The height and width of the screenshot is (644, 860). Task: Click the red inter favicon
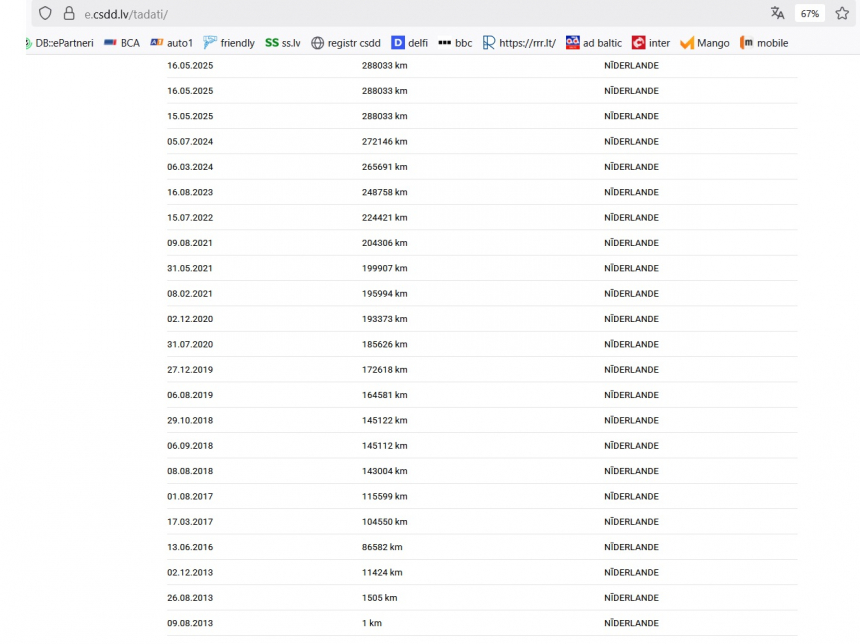tap(638, 43)
